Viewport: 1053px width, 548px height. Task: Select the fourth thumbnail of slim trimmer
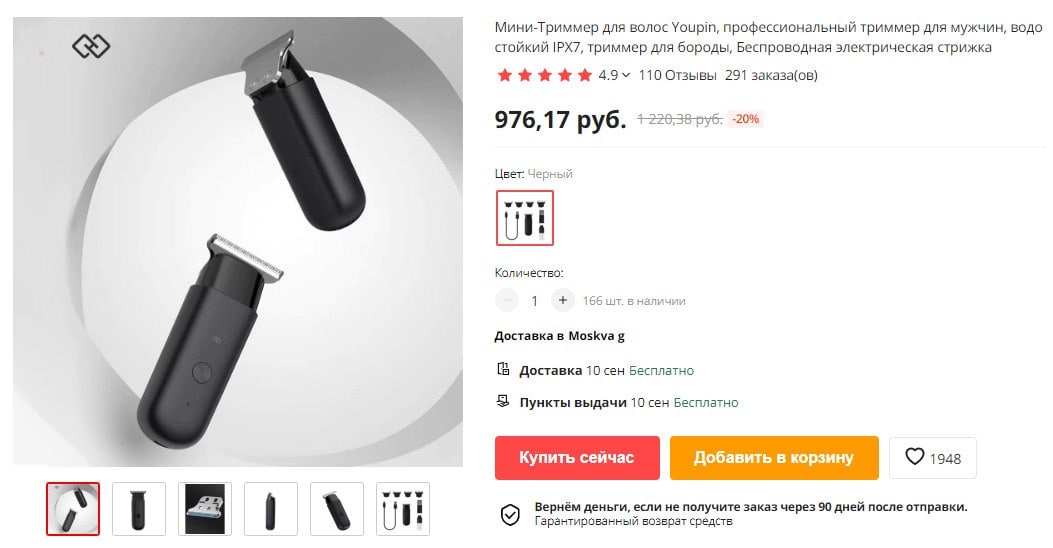click(x=271, y=509)
